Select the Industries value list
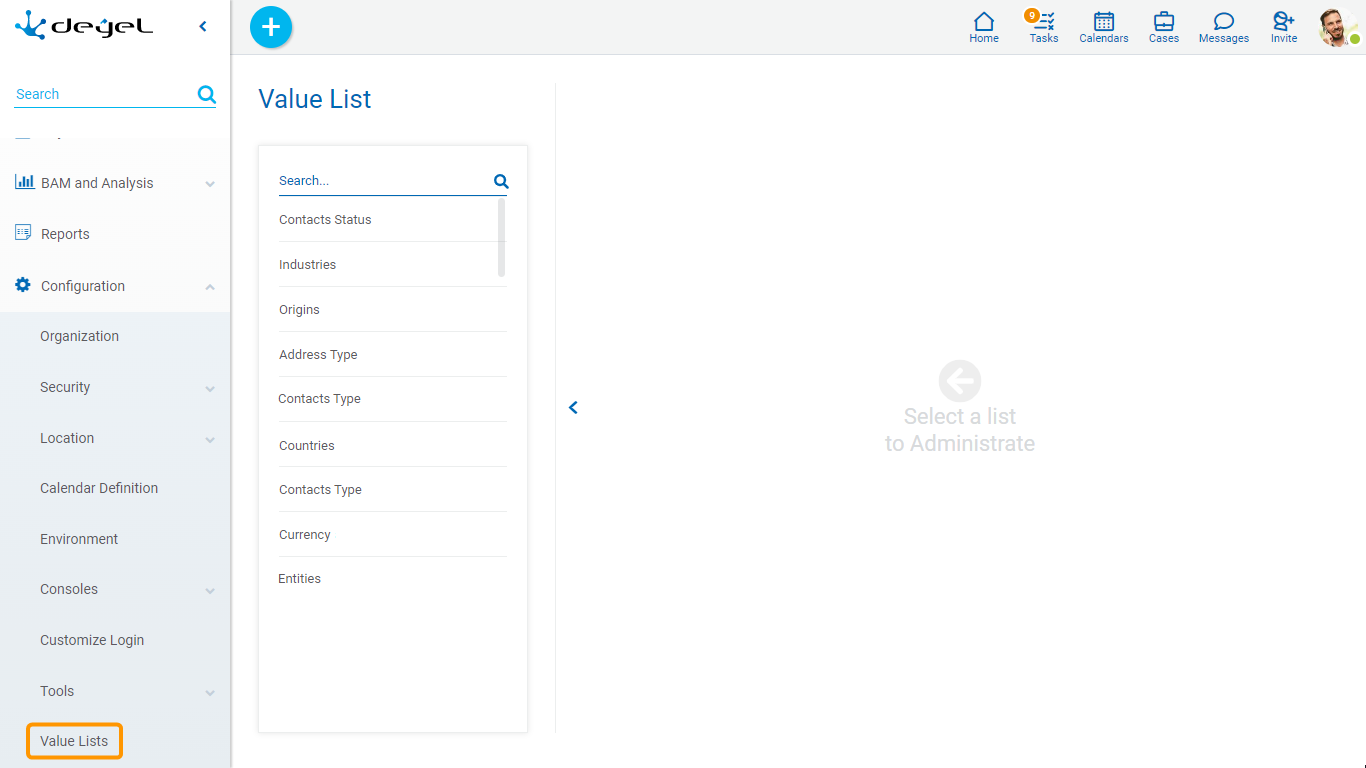The image size is (1366, 768). [308, 265]
